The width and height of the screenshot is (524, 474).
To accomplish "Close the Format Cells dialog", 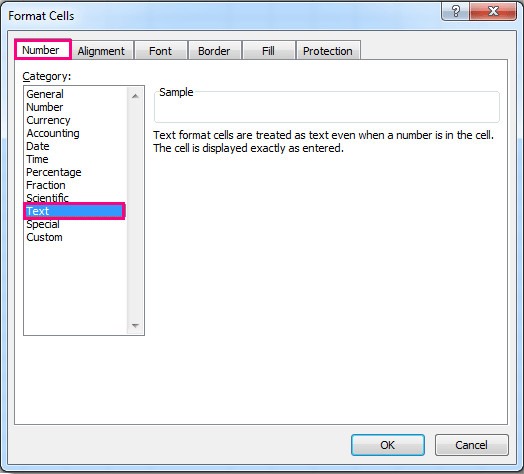I will (x=493, y=11).
